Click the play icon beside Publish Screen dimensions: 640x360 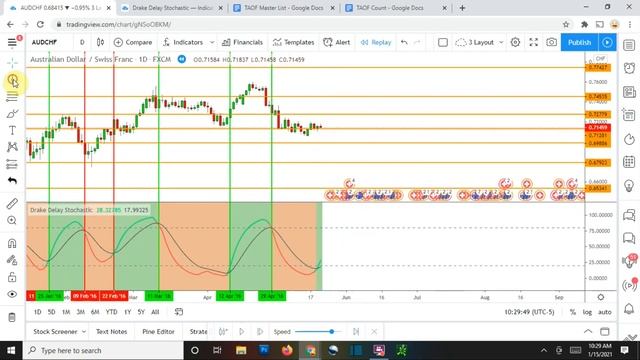[607, 42]
